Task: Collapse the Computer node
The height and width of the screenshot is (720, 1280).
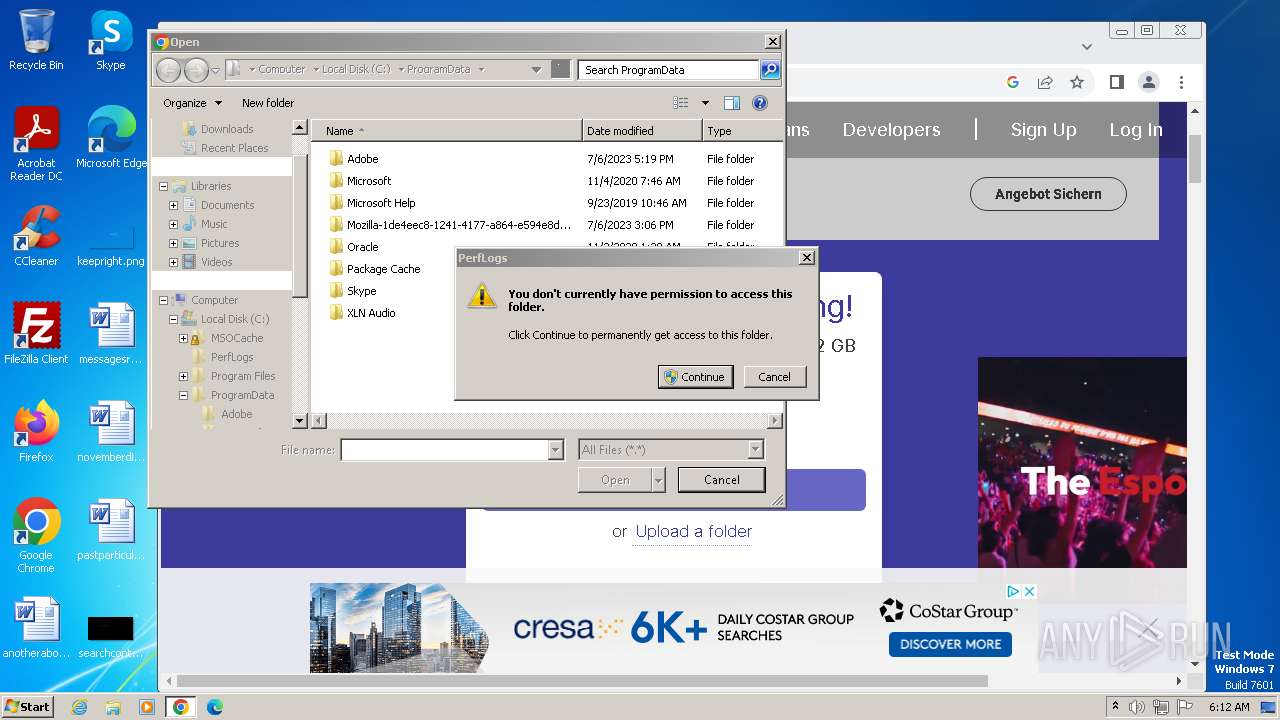Action: 163,300
